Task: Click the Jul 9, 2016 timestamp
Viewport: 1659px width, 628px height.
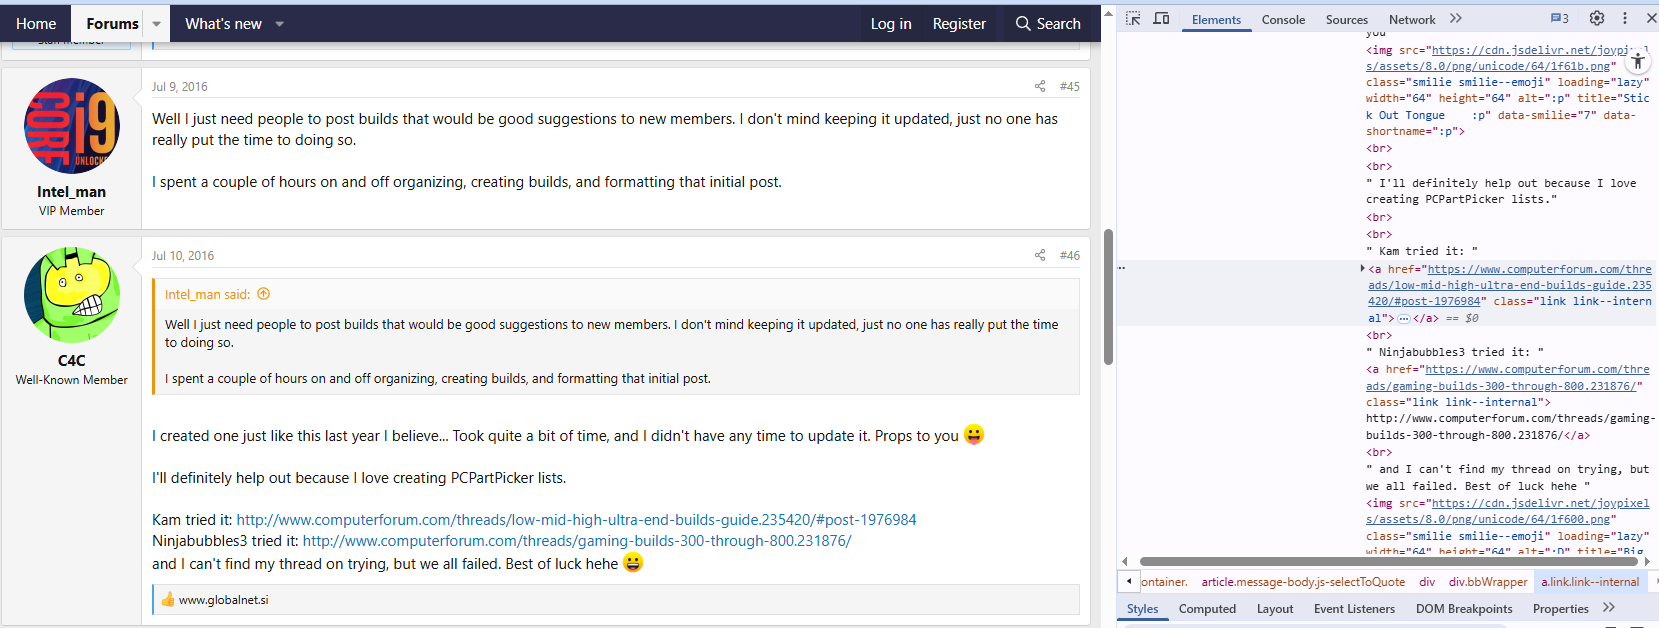Action: point(180,87)
